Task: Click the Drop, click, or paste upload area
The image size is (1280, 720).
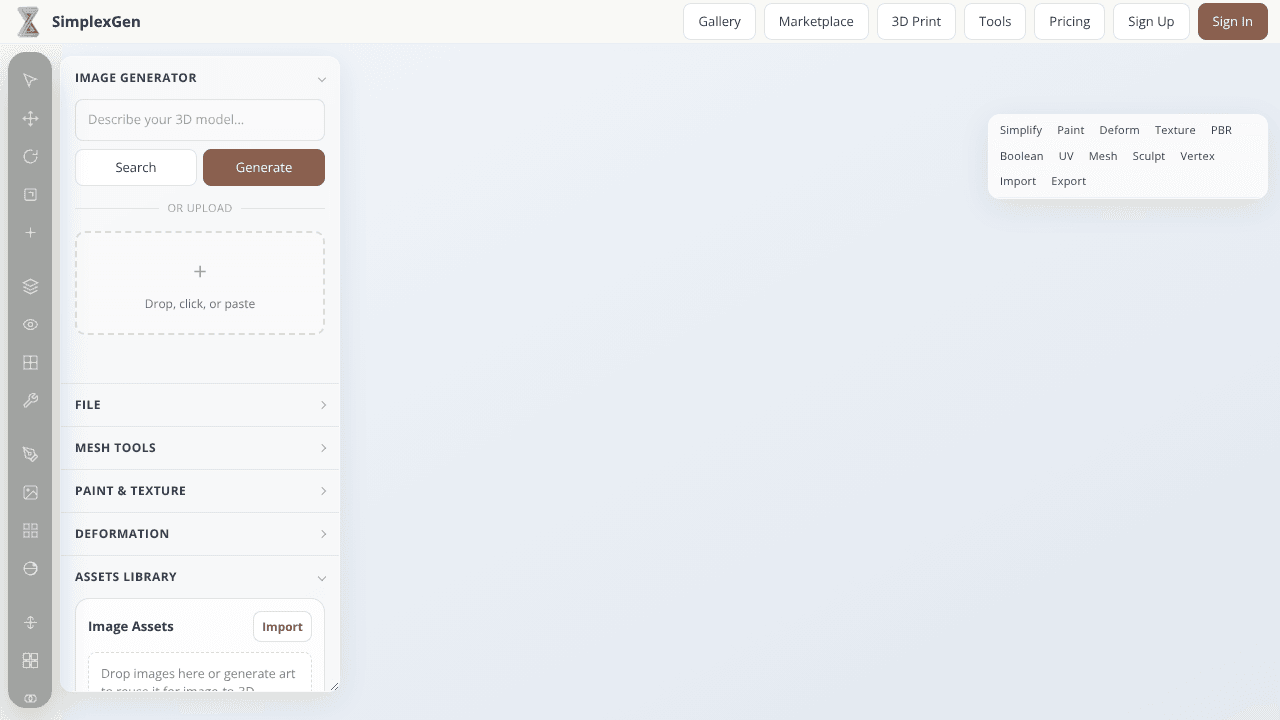Action: coord(200,284)
